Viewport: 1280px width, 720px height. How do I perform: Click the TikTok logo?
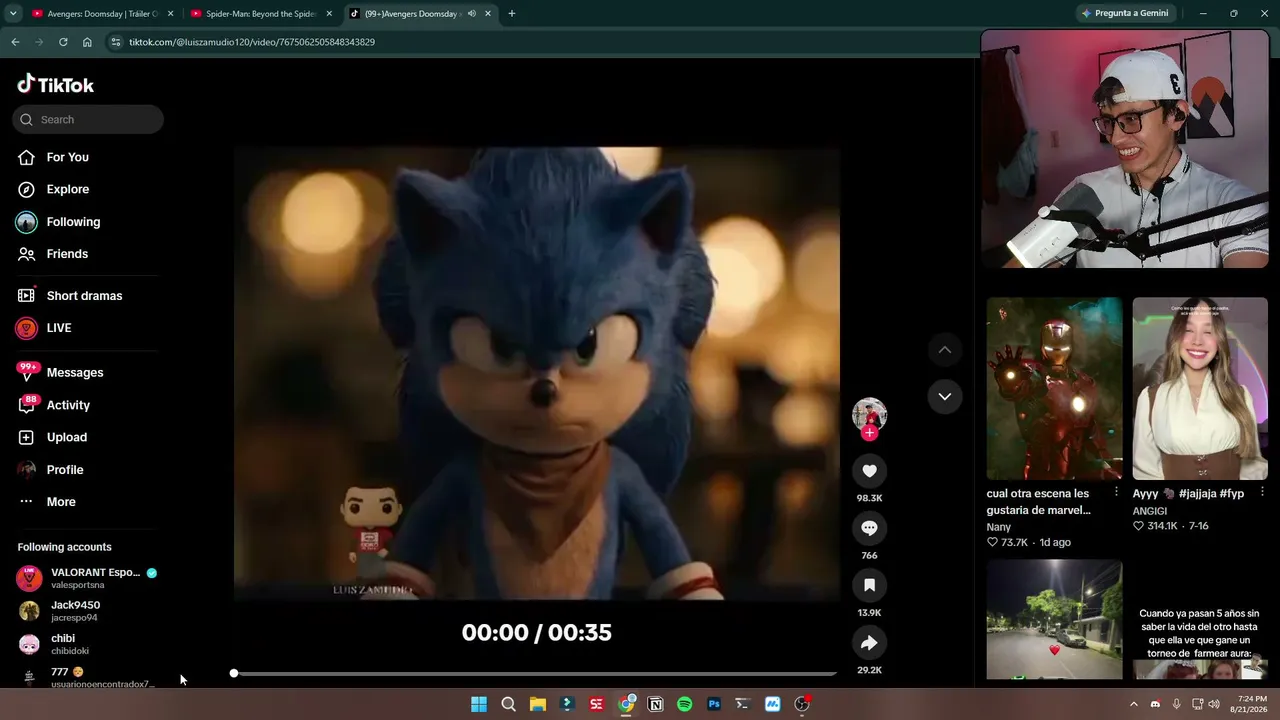pyautogui.click(x=56, y=85)
